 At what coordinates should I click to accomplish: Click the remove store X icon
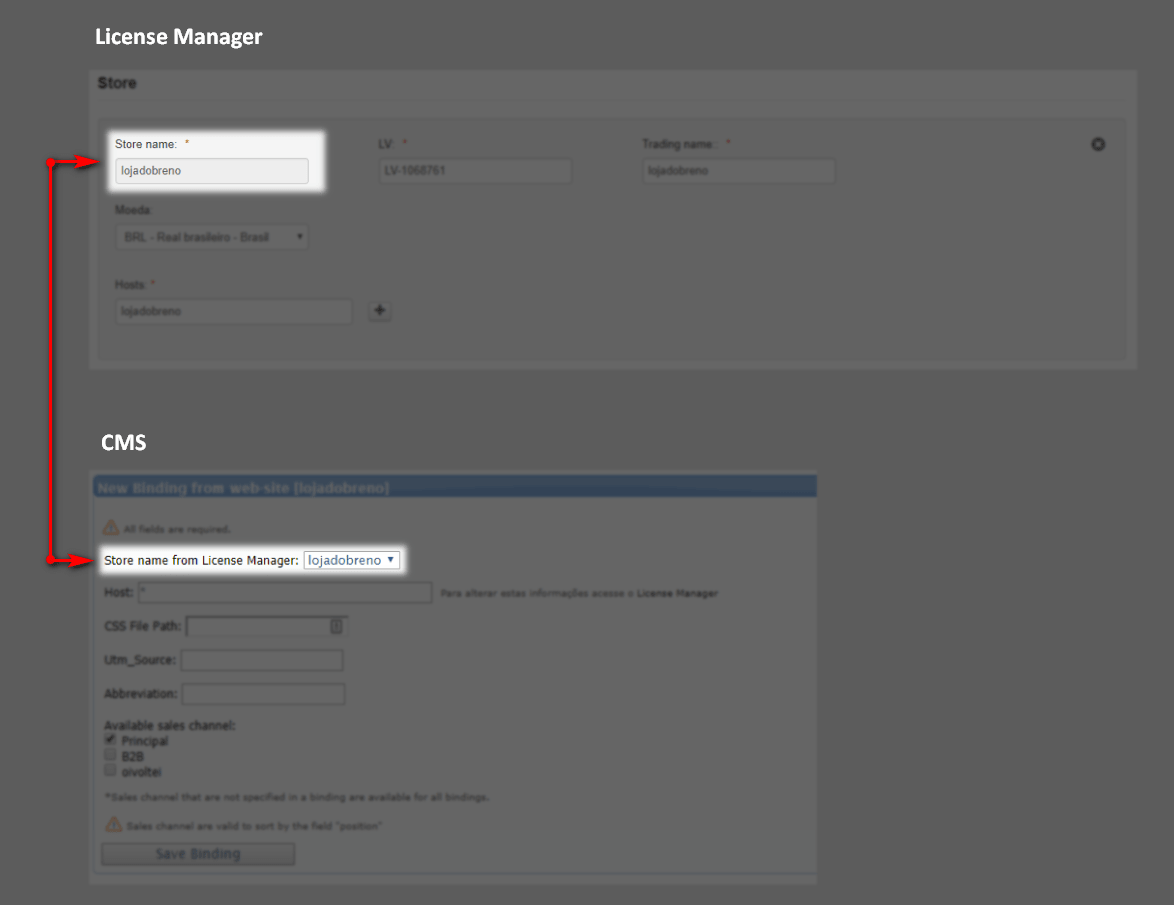[1097, 145]
